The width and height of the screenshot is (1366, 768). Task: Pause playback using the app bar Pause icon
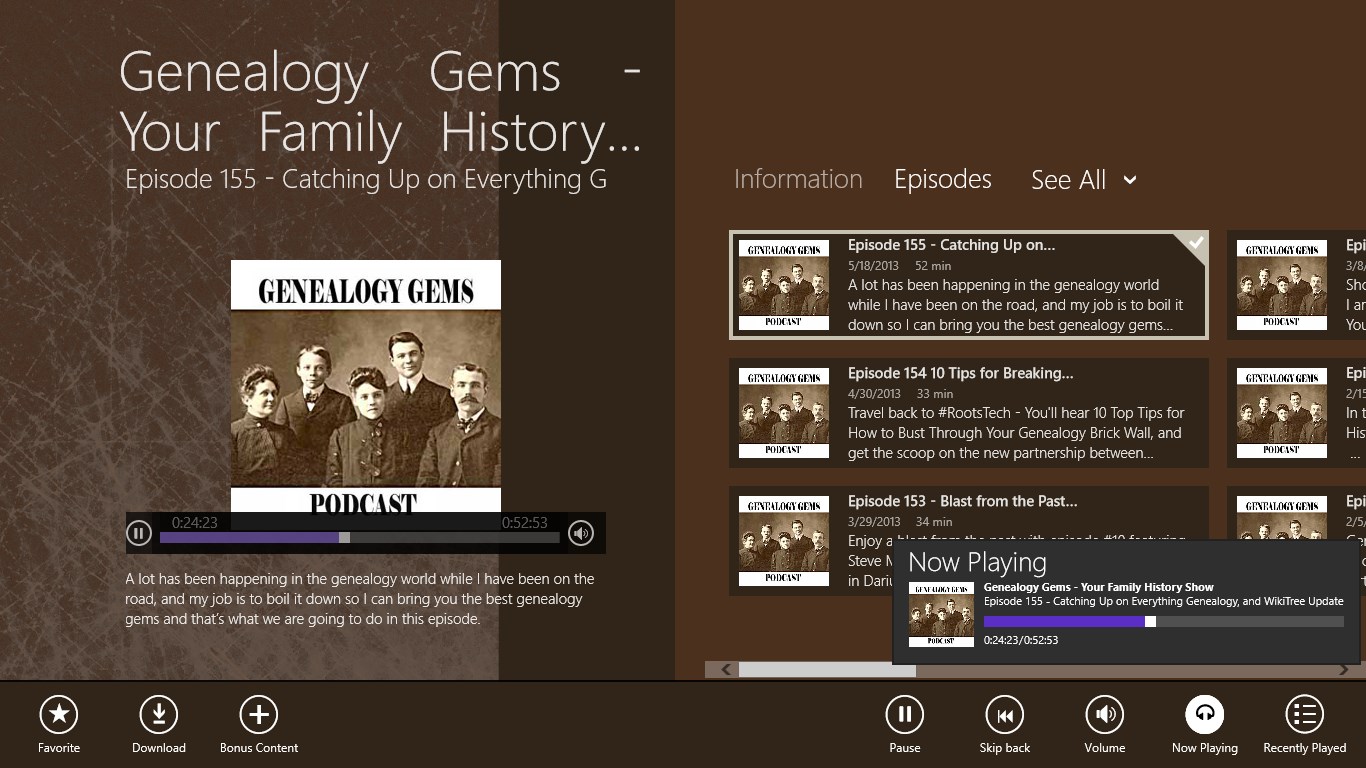pos(904,714)
